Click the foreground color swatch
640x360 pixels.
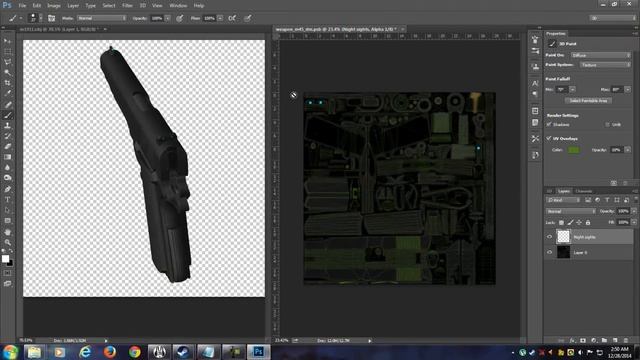click(x=5, y=258)
